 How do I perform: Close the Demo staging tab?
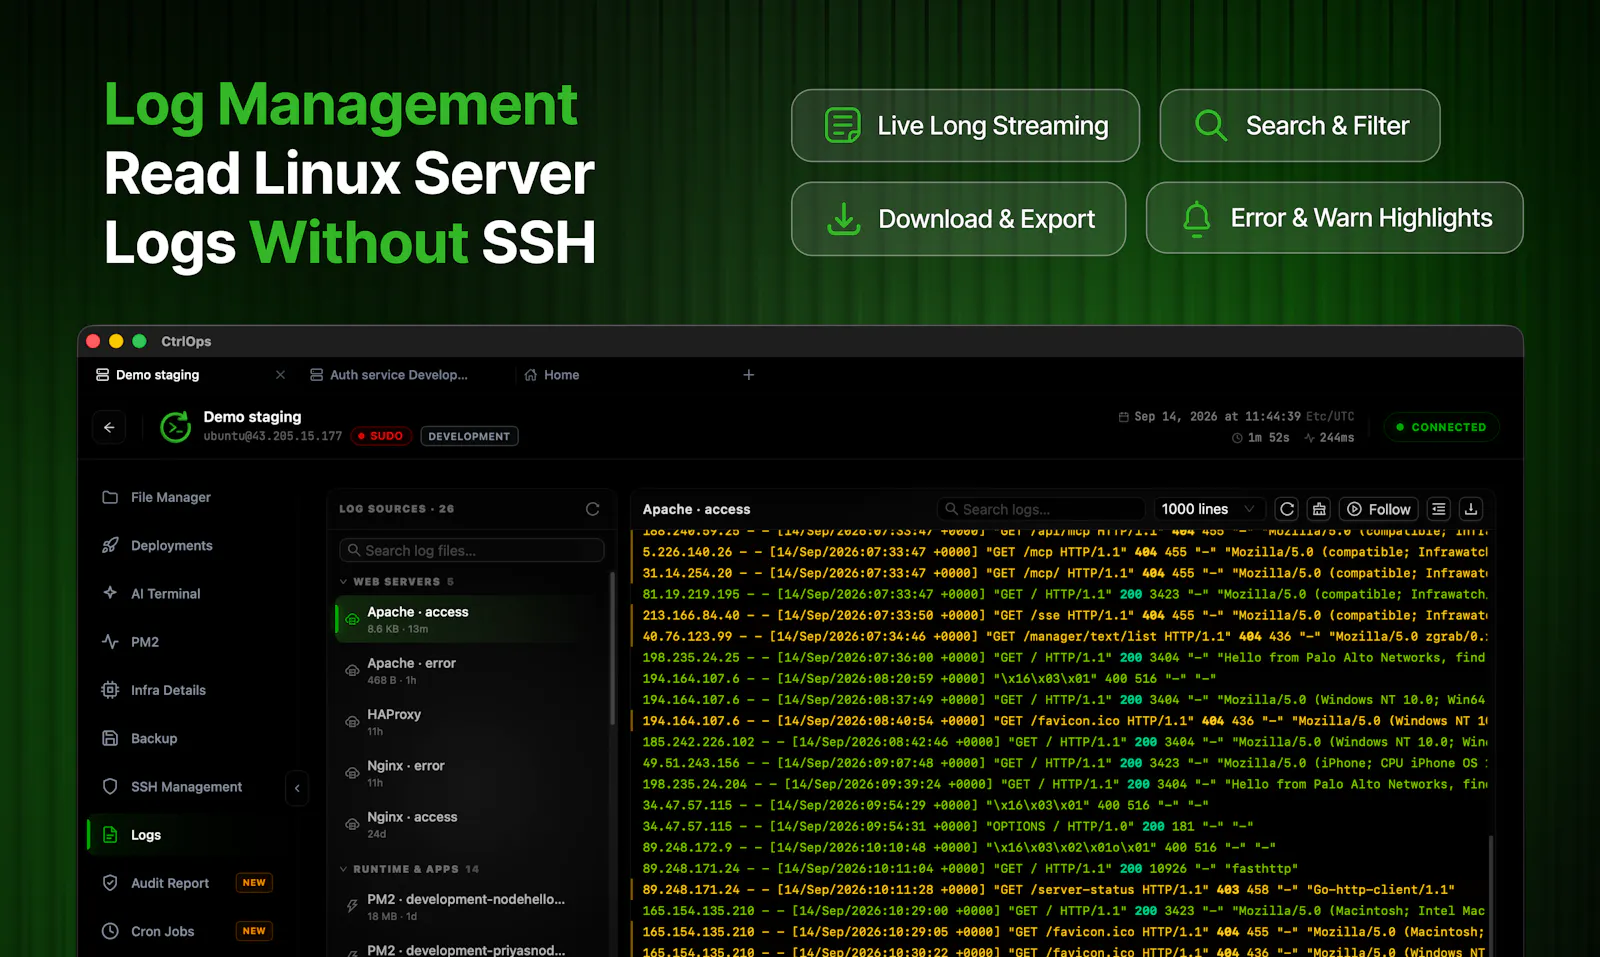tap(280, 375)
